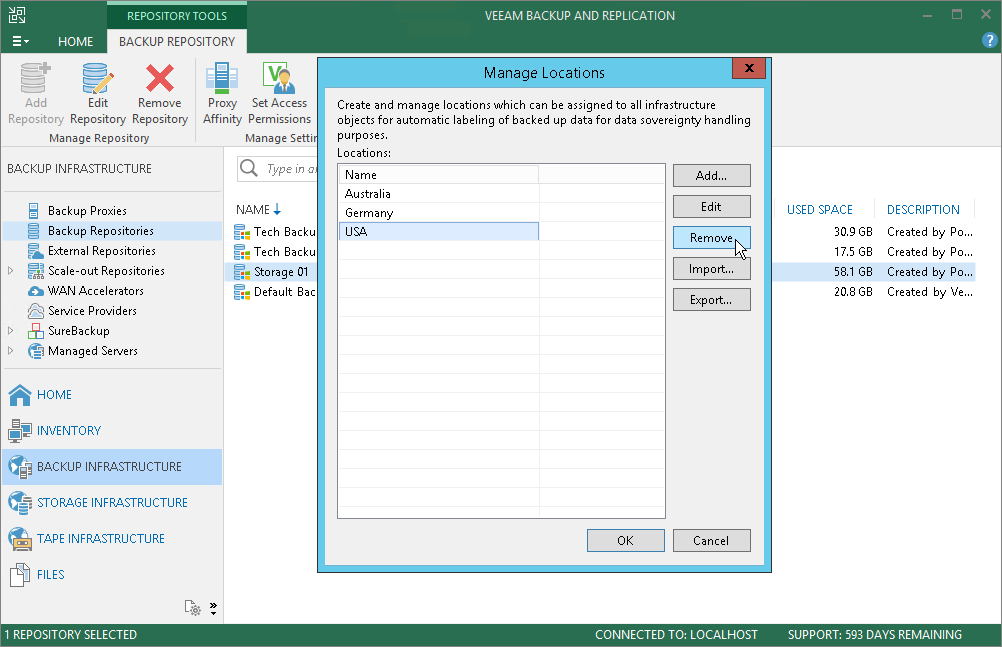This screenshot has width=1002, height=647.
Task: Click the Repository Tools contextual tab
Action: click(x=177, y=15)
